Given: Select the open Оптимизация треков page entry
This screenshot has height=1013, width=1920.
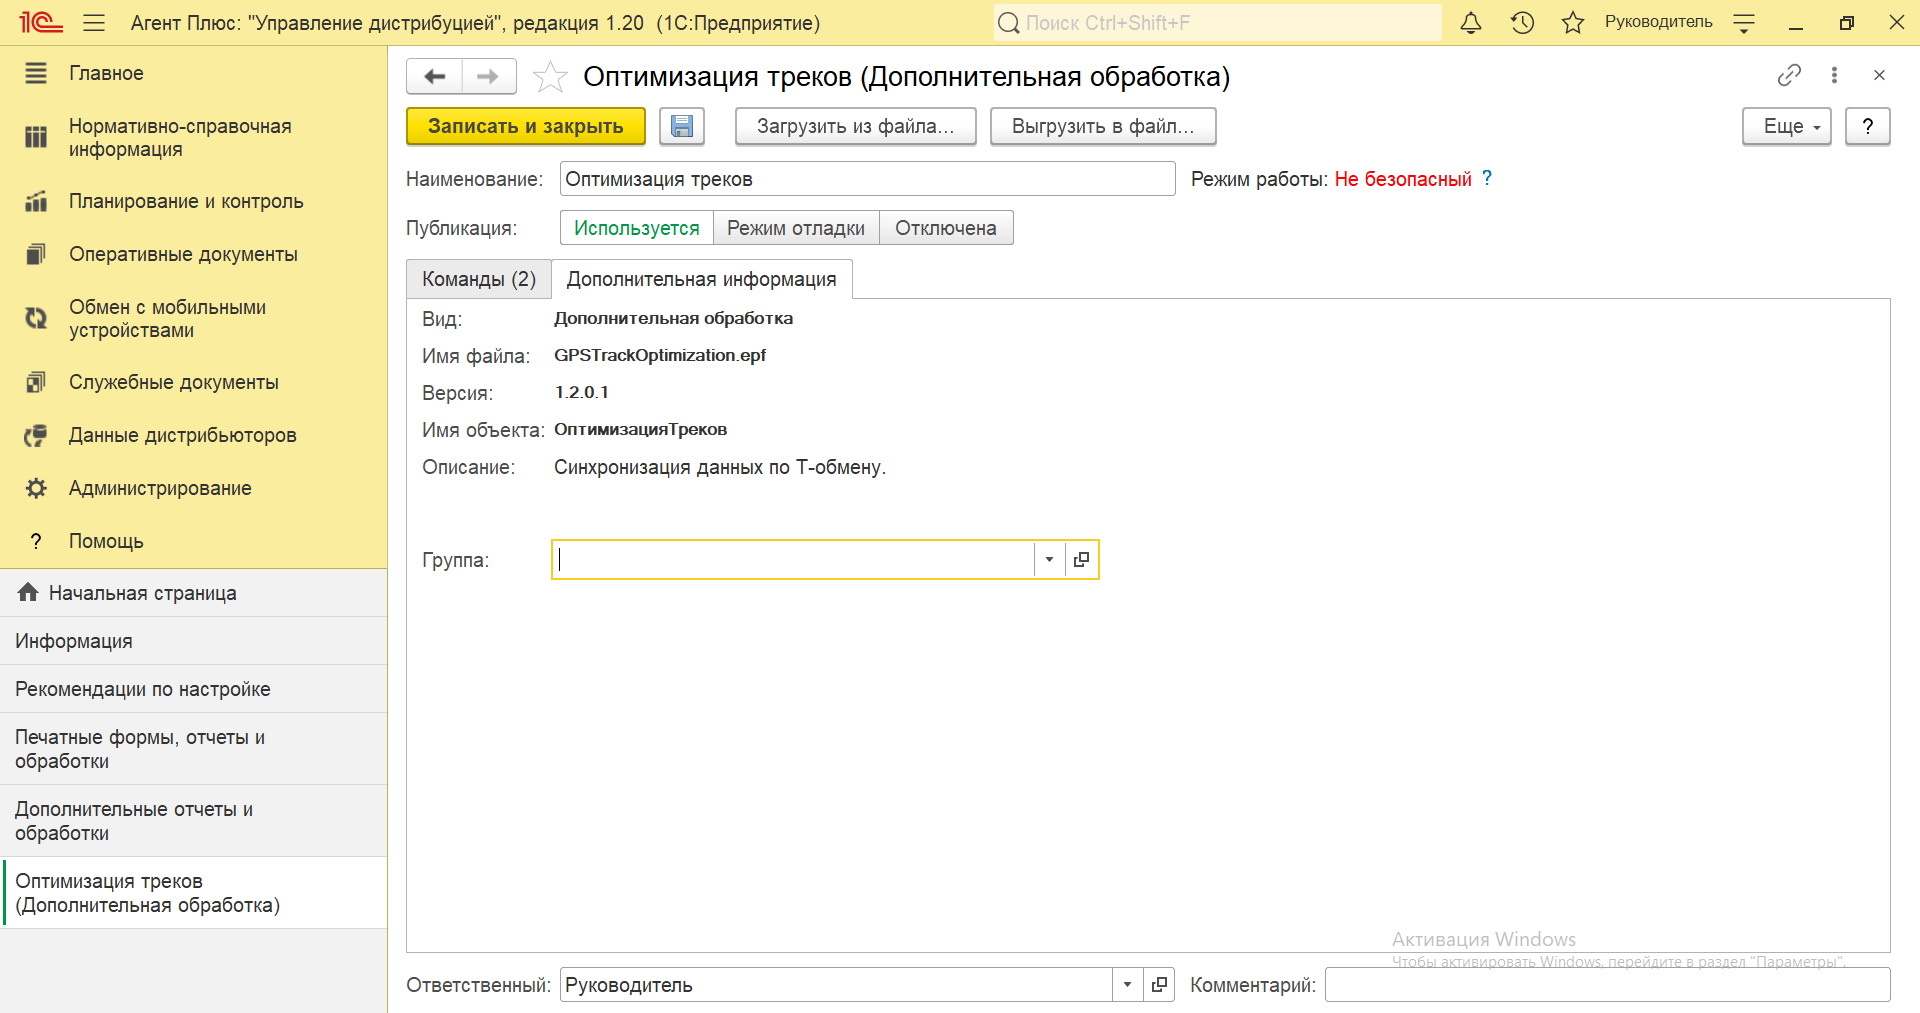Looking at the screenshot, I should tap(194, 893).
